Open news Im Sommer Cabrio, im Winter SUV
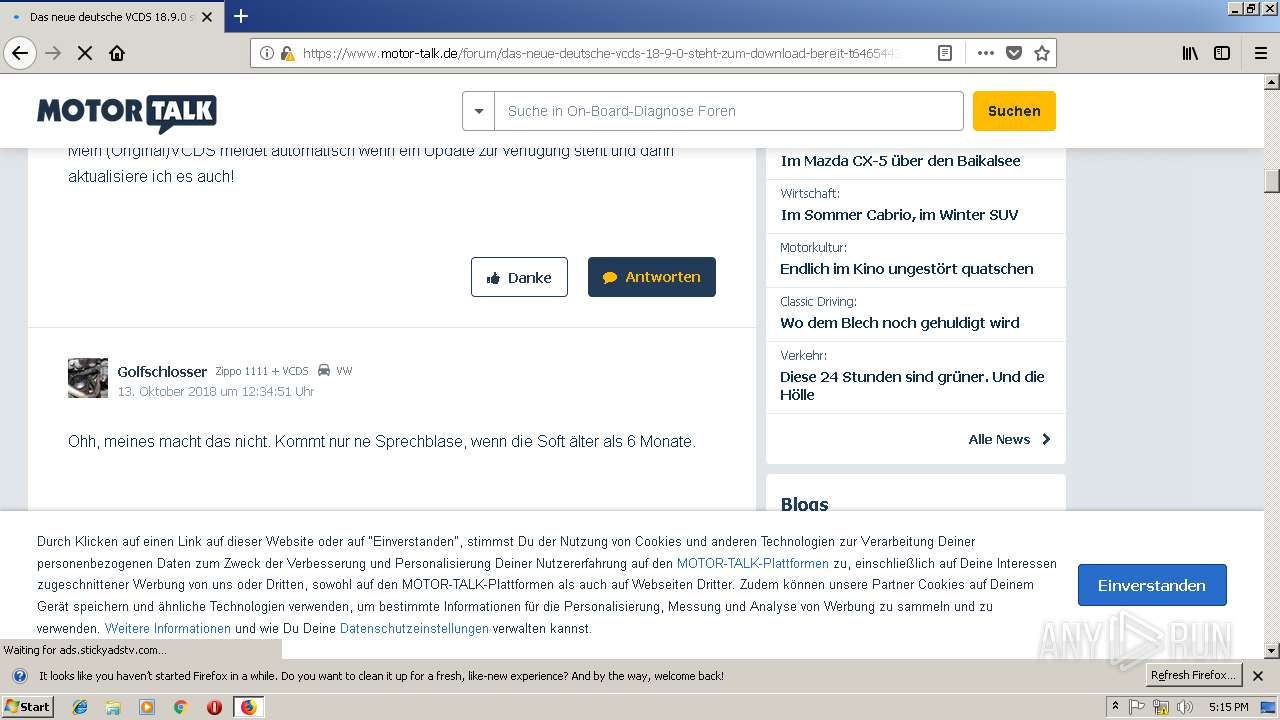This screenshot has width=1280, height=720. click(899, 215)
